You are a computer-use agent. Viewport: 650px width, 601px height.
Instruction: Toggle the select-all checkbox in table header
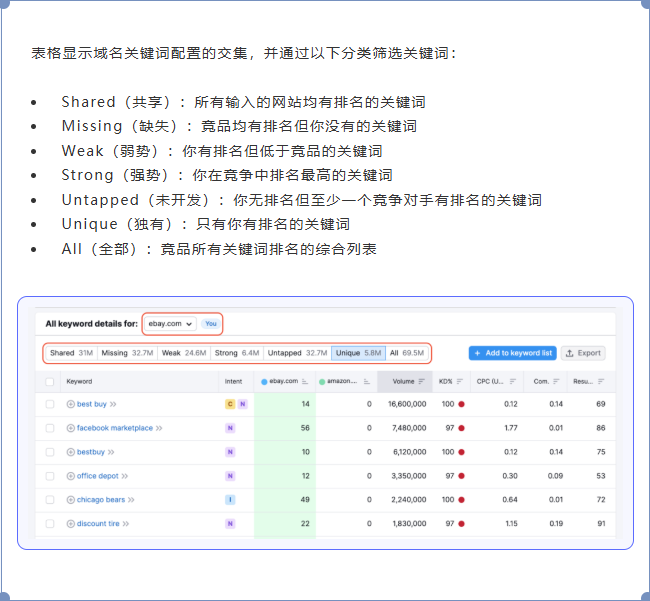pos(50,381)
